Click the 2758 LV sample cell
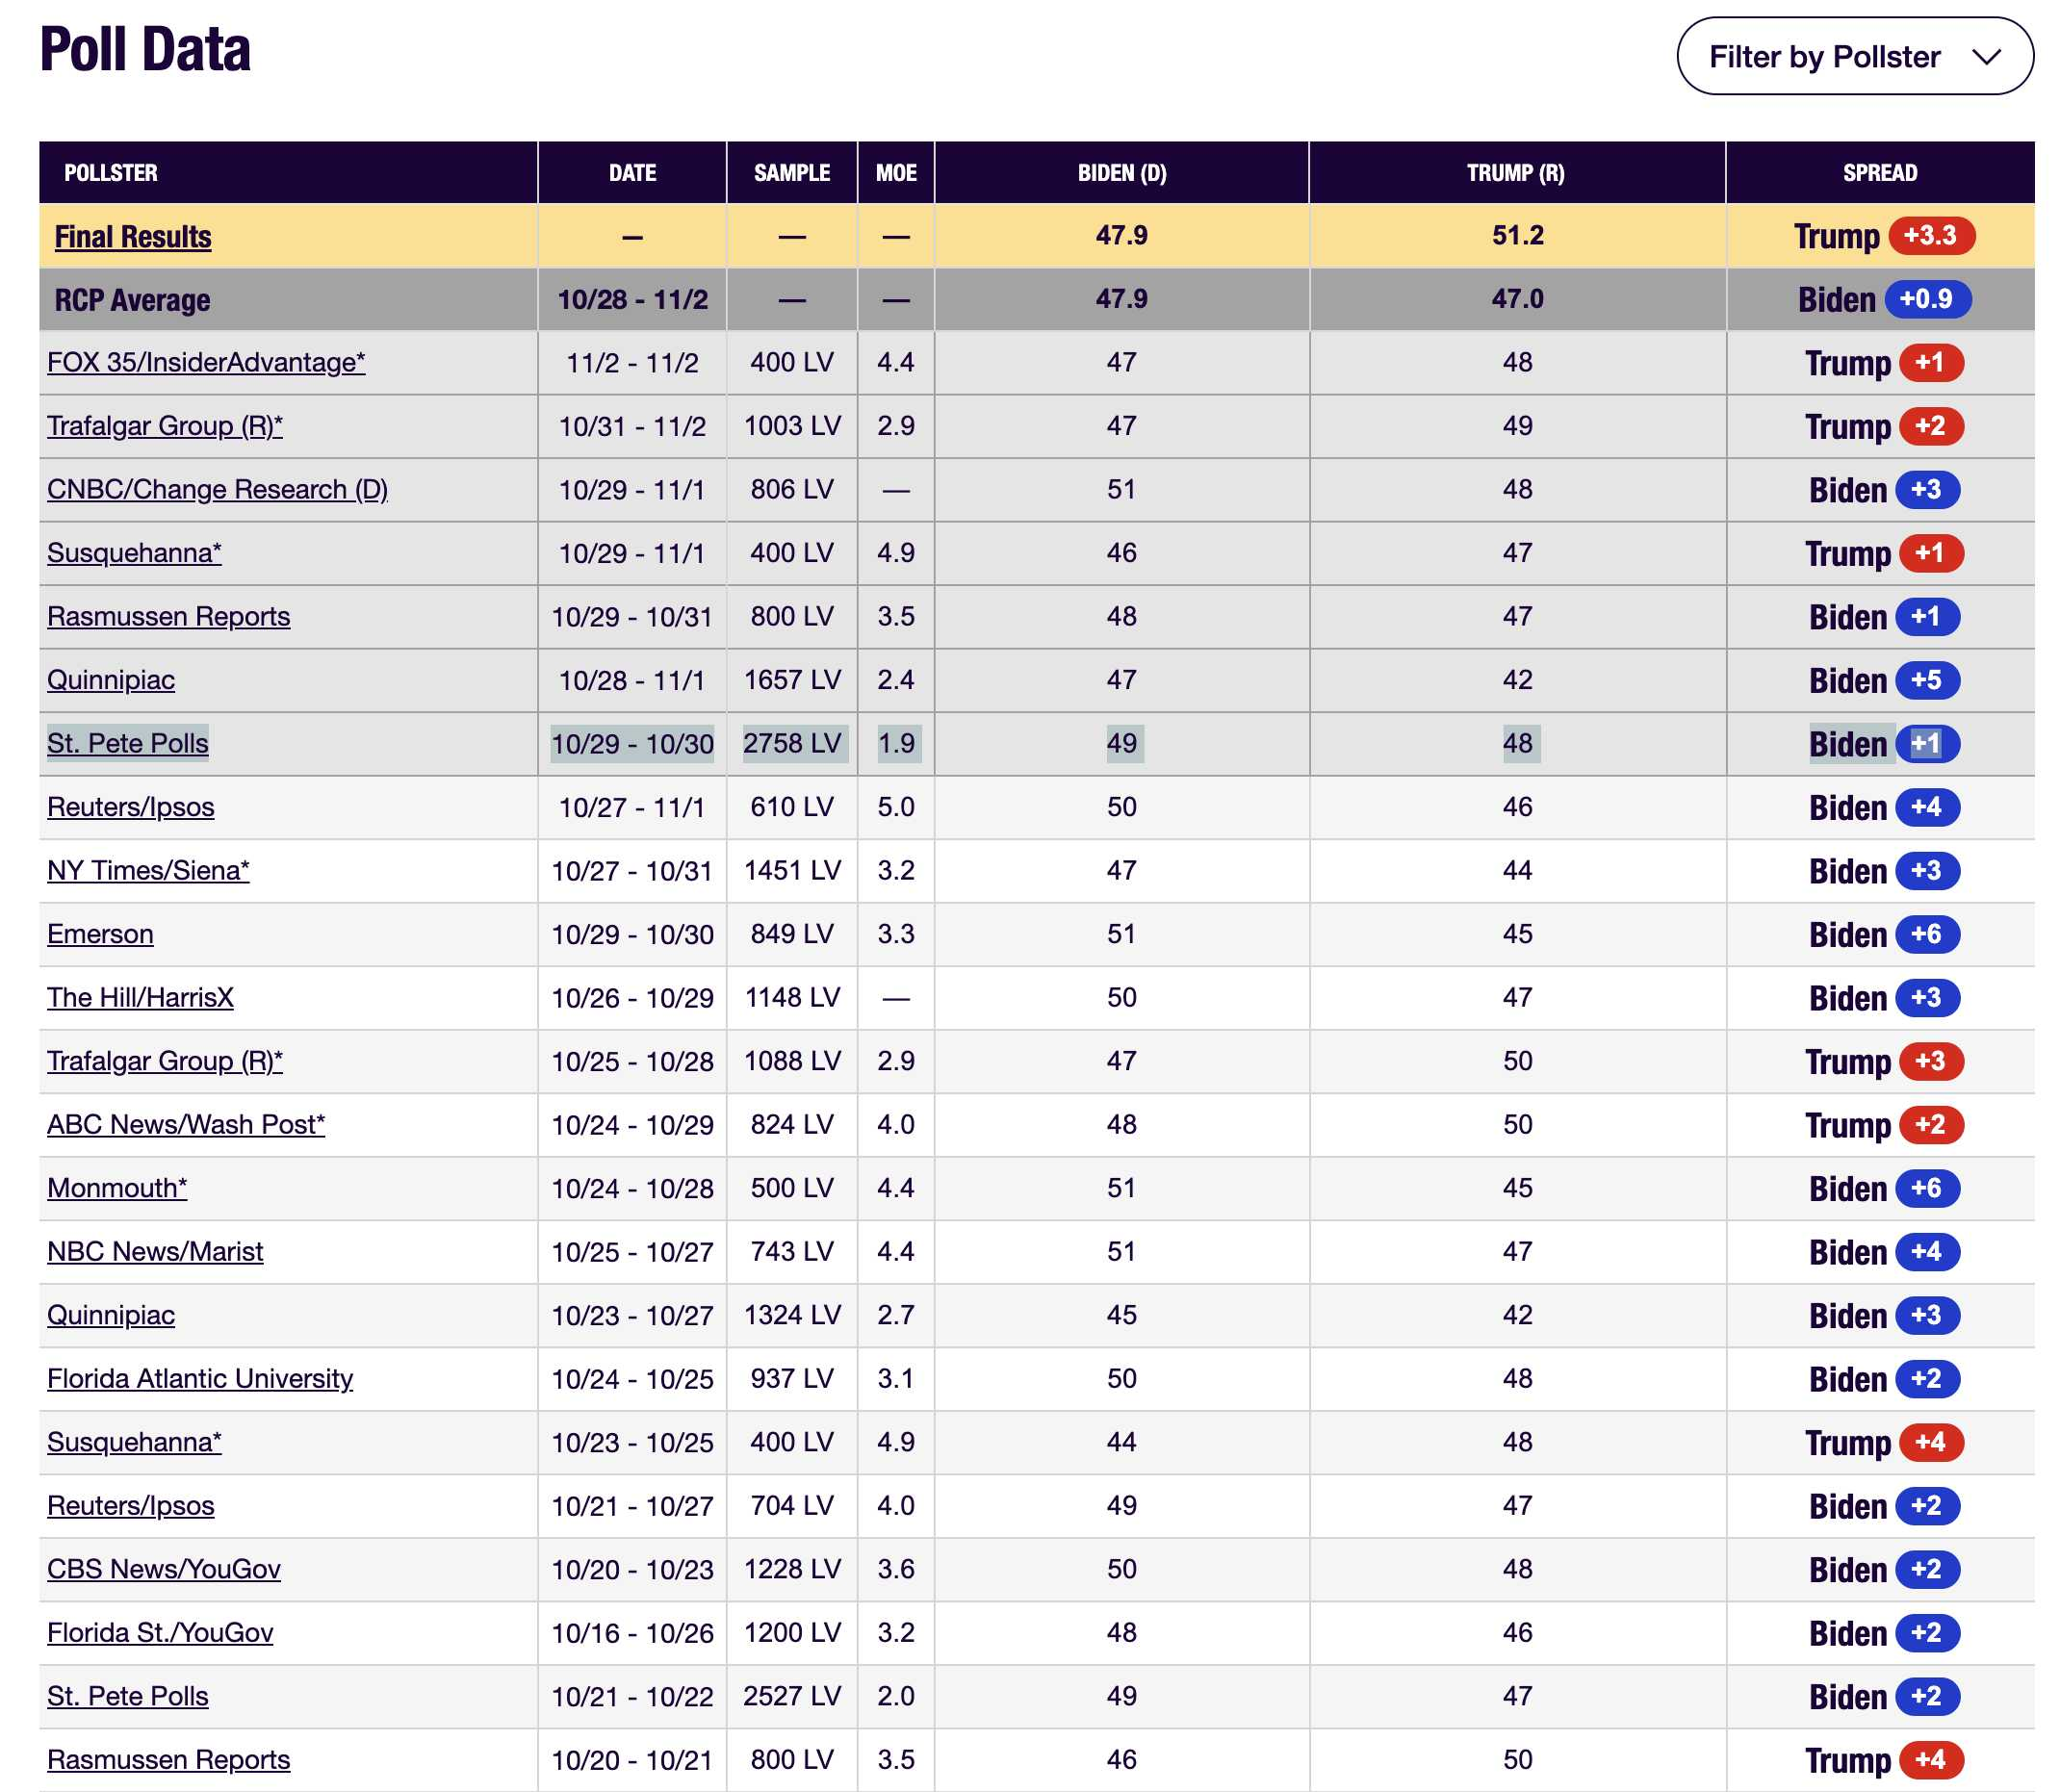This screenshot has height=1792, width=2060. pyautogui.click(x=792, y=743)
